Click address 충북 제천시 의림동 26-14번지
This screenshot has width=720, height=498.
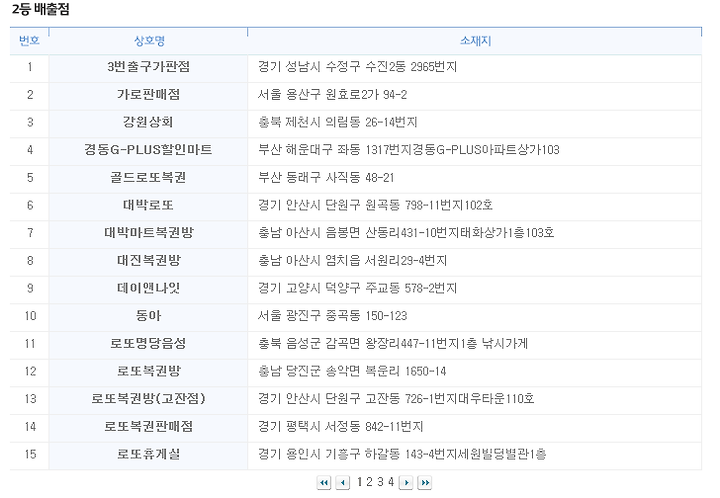click(338, 122)
